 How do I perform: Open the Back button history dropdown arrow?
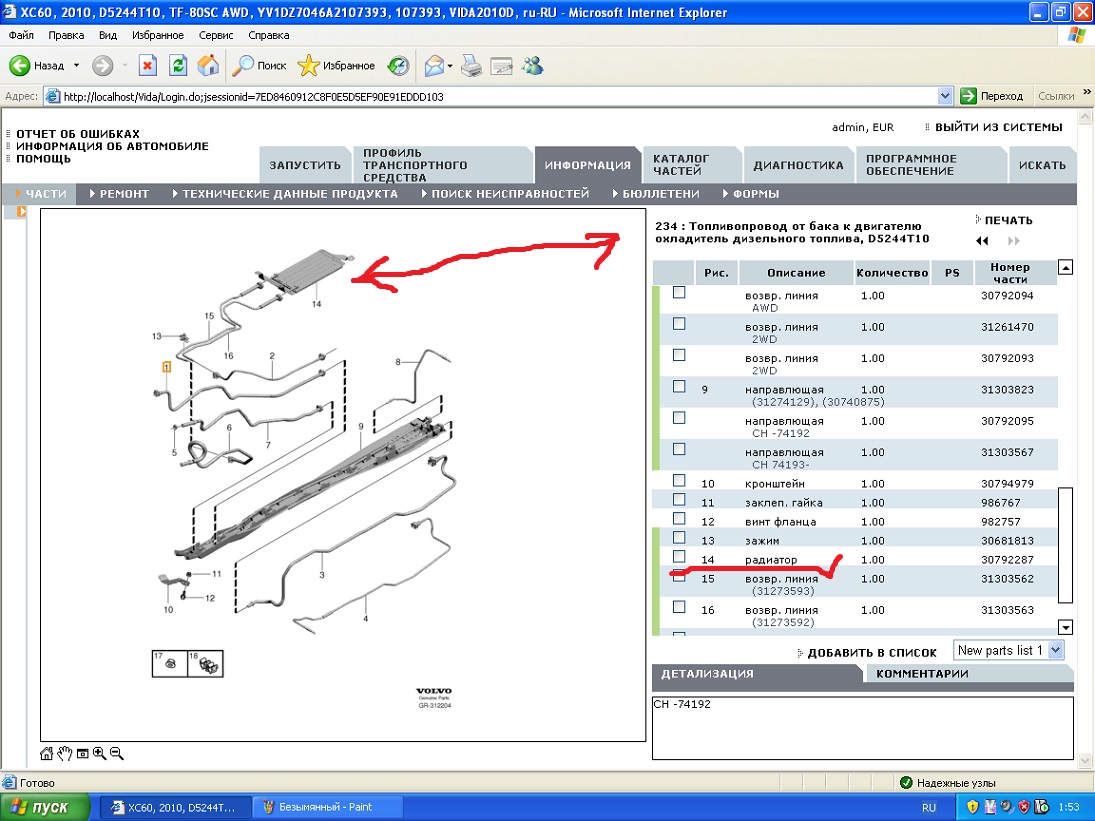76,66
